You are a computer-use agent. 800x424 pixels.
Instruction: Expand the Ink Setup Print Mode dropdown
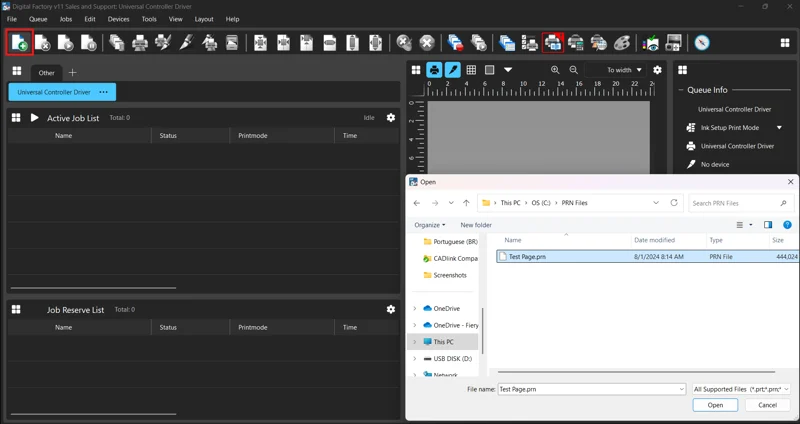coord(779,128)
